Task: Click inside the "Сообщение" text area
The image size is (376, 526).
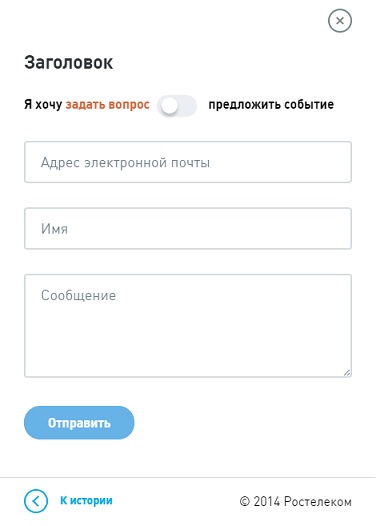Action: 188,326
